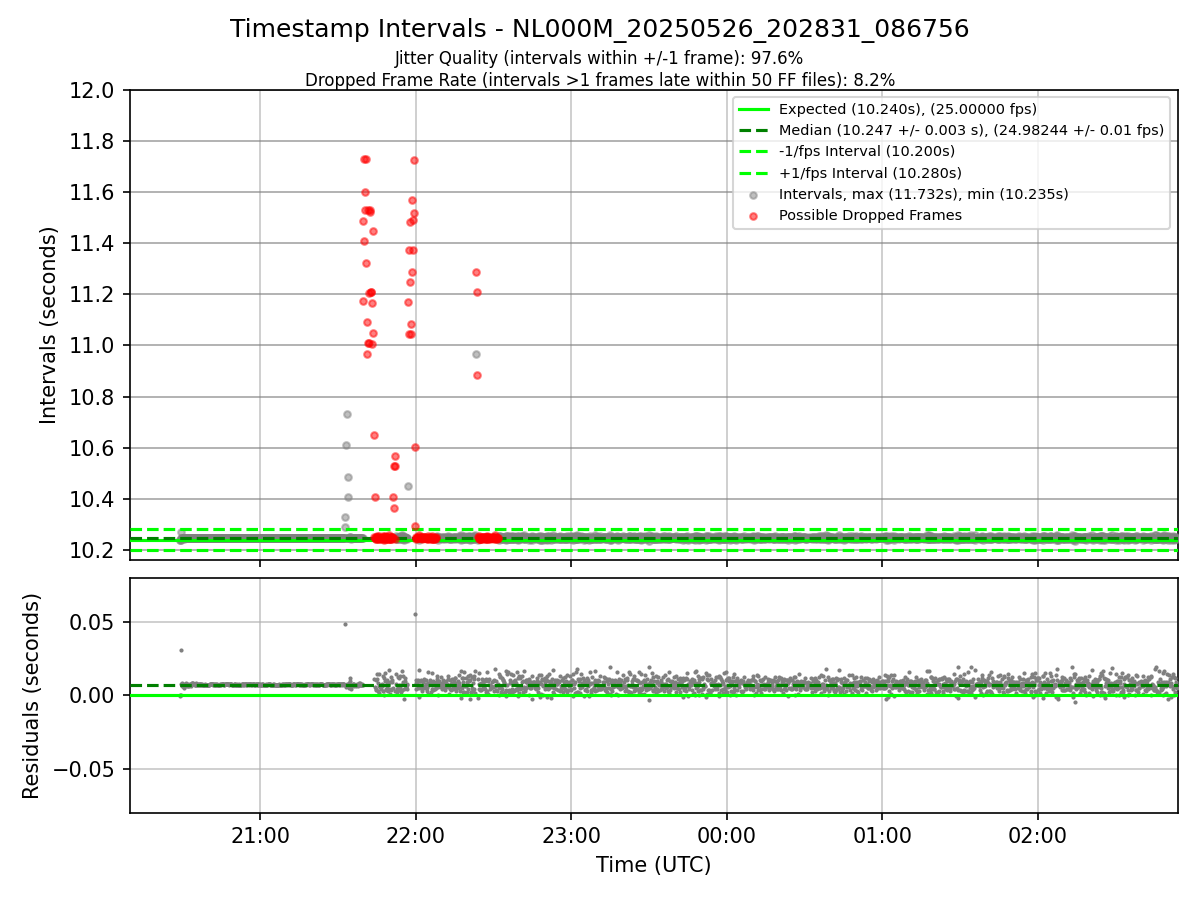1200x900 pixels.
Task: Click the solid green line sample in legend
Action: point(754,109)
